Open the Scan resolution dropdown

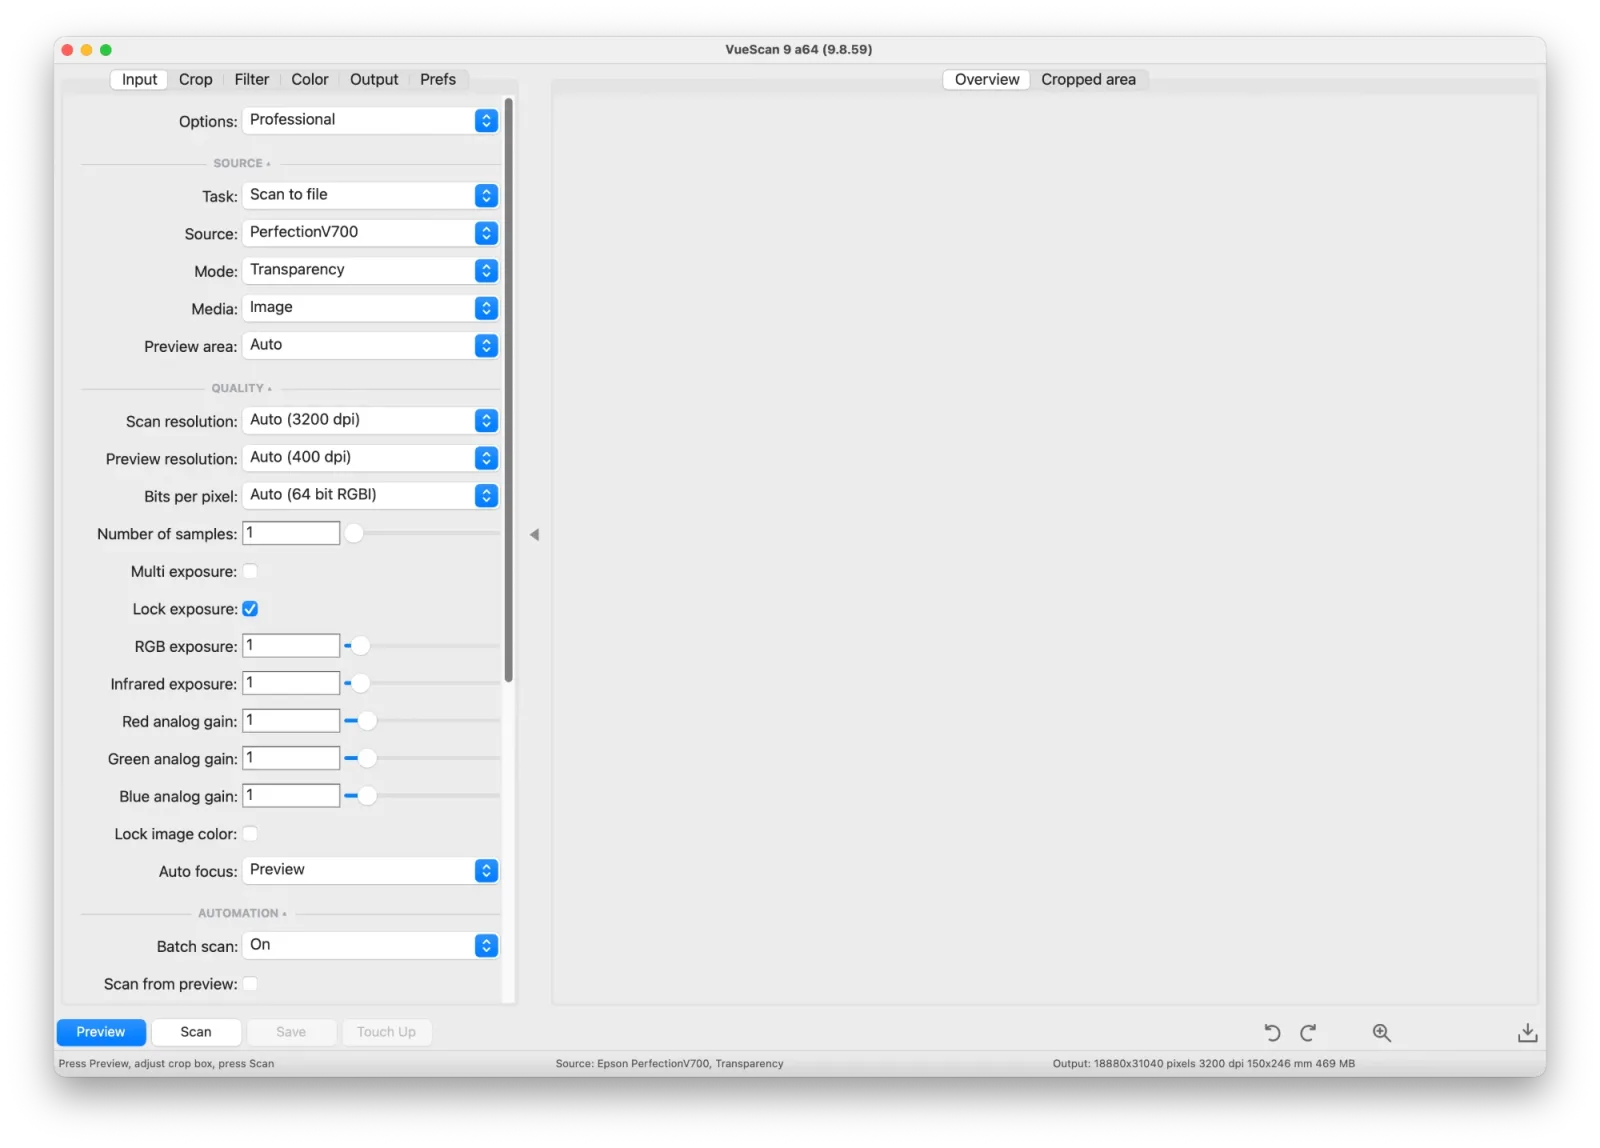click(x=370, y=420)
